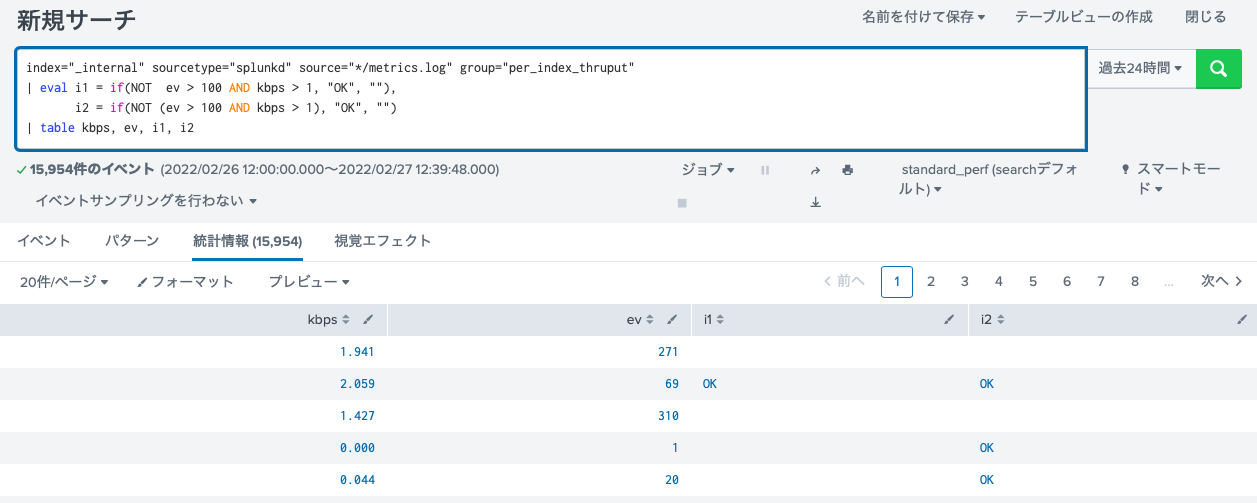Screen dimensions: 1257x503
Task: Stop the search job square icon
Action: coord(682,202)
